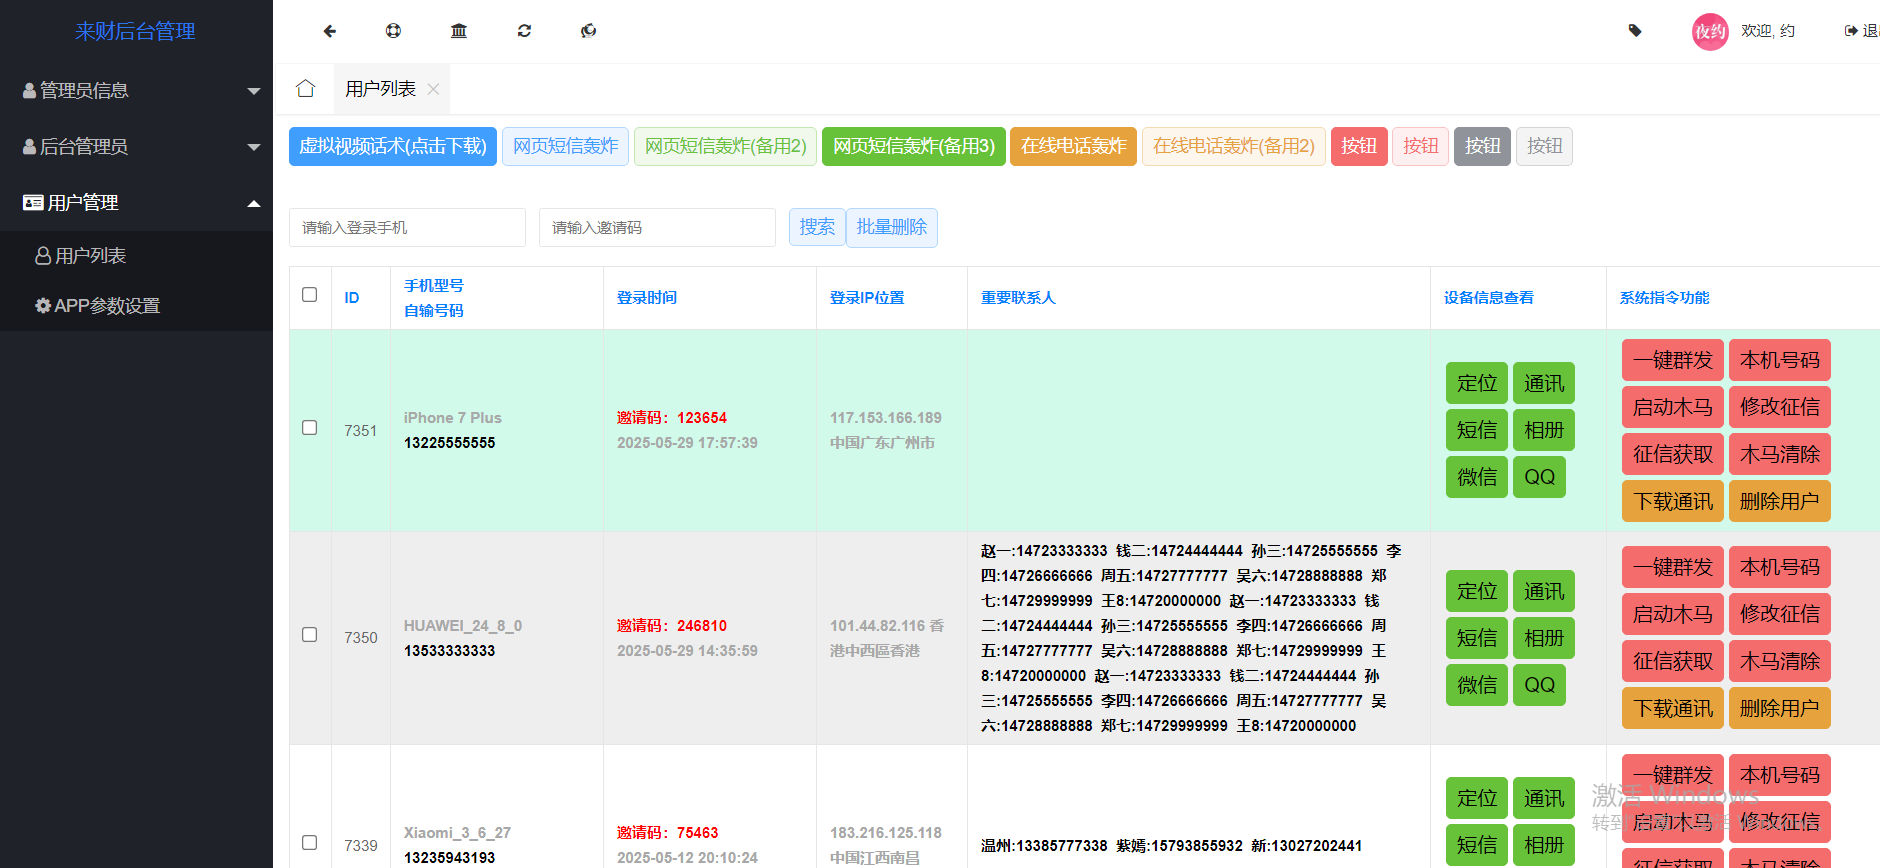Click the 来财后台管理 title
1880x868 pixels.
(x=135, y=31)
